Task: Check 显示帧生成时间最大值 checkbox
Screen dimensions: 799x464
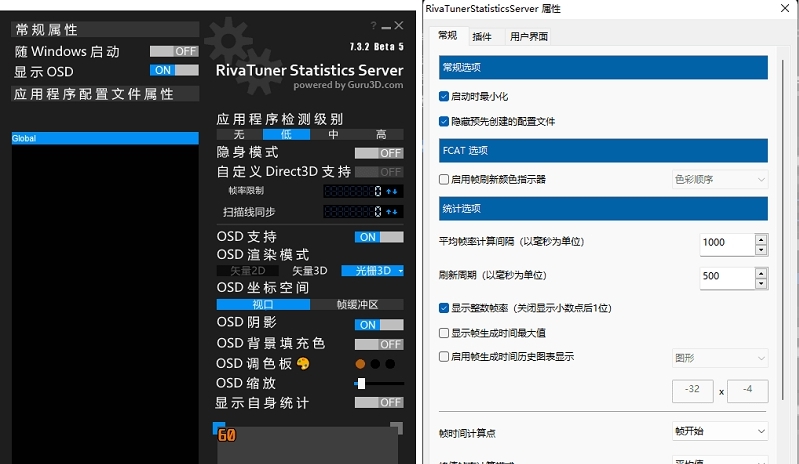Action: pos(444,333)
